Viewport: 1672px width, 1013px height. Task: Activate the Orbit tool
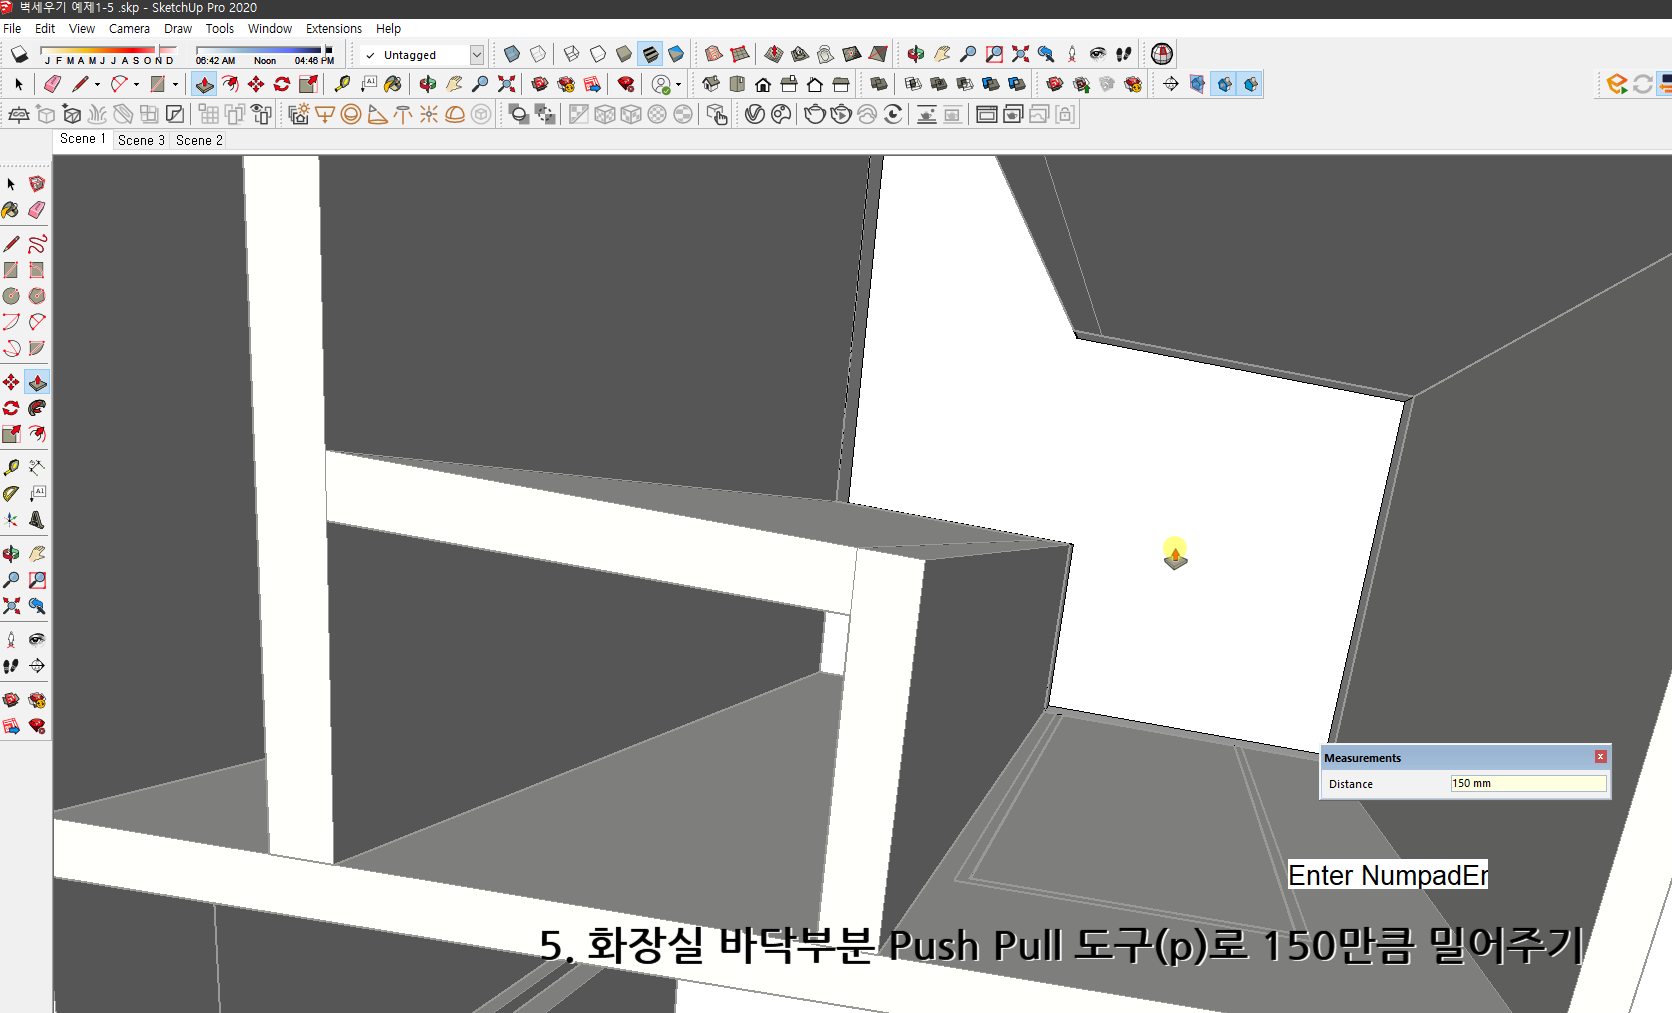pyautogui.click(x=11, y=553)
